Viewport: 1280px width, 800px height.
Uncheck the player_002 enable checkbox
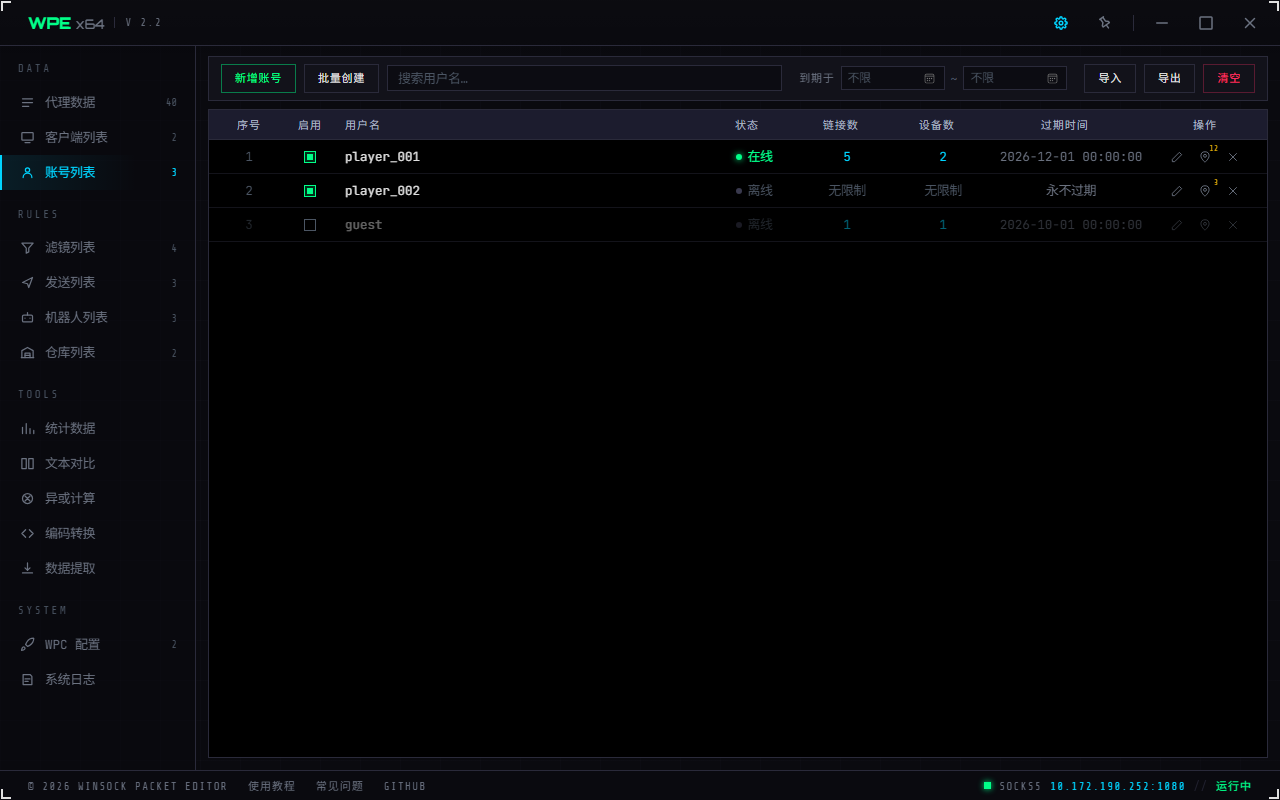[310, 191]
